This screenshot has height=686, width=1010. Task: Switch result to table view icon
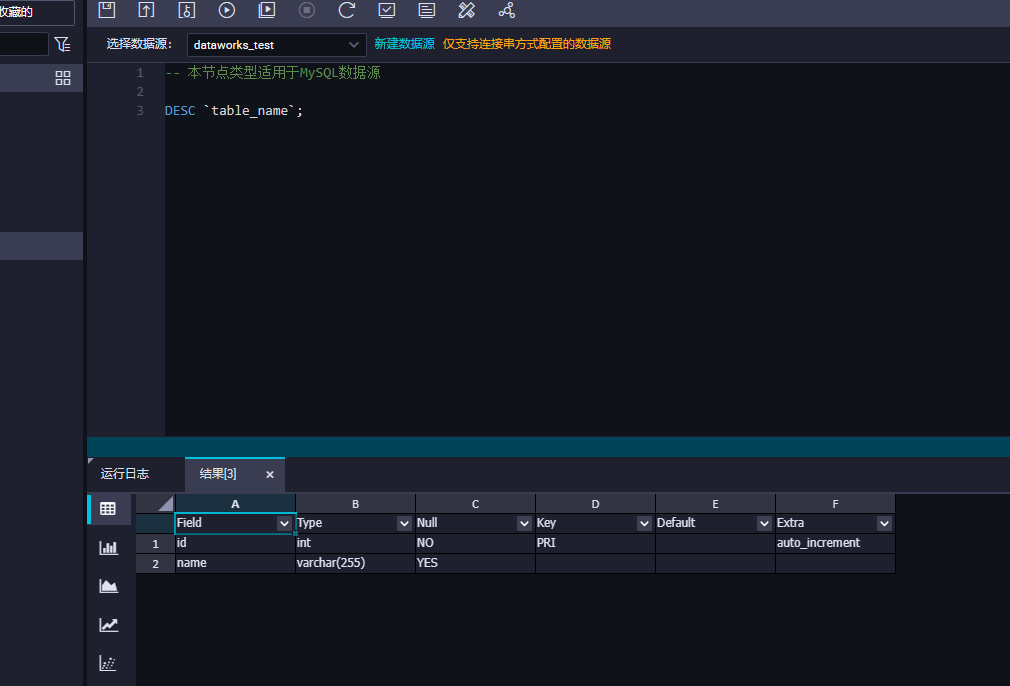point(108,509)
